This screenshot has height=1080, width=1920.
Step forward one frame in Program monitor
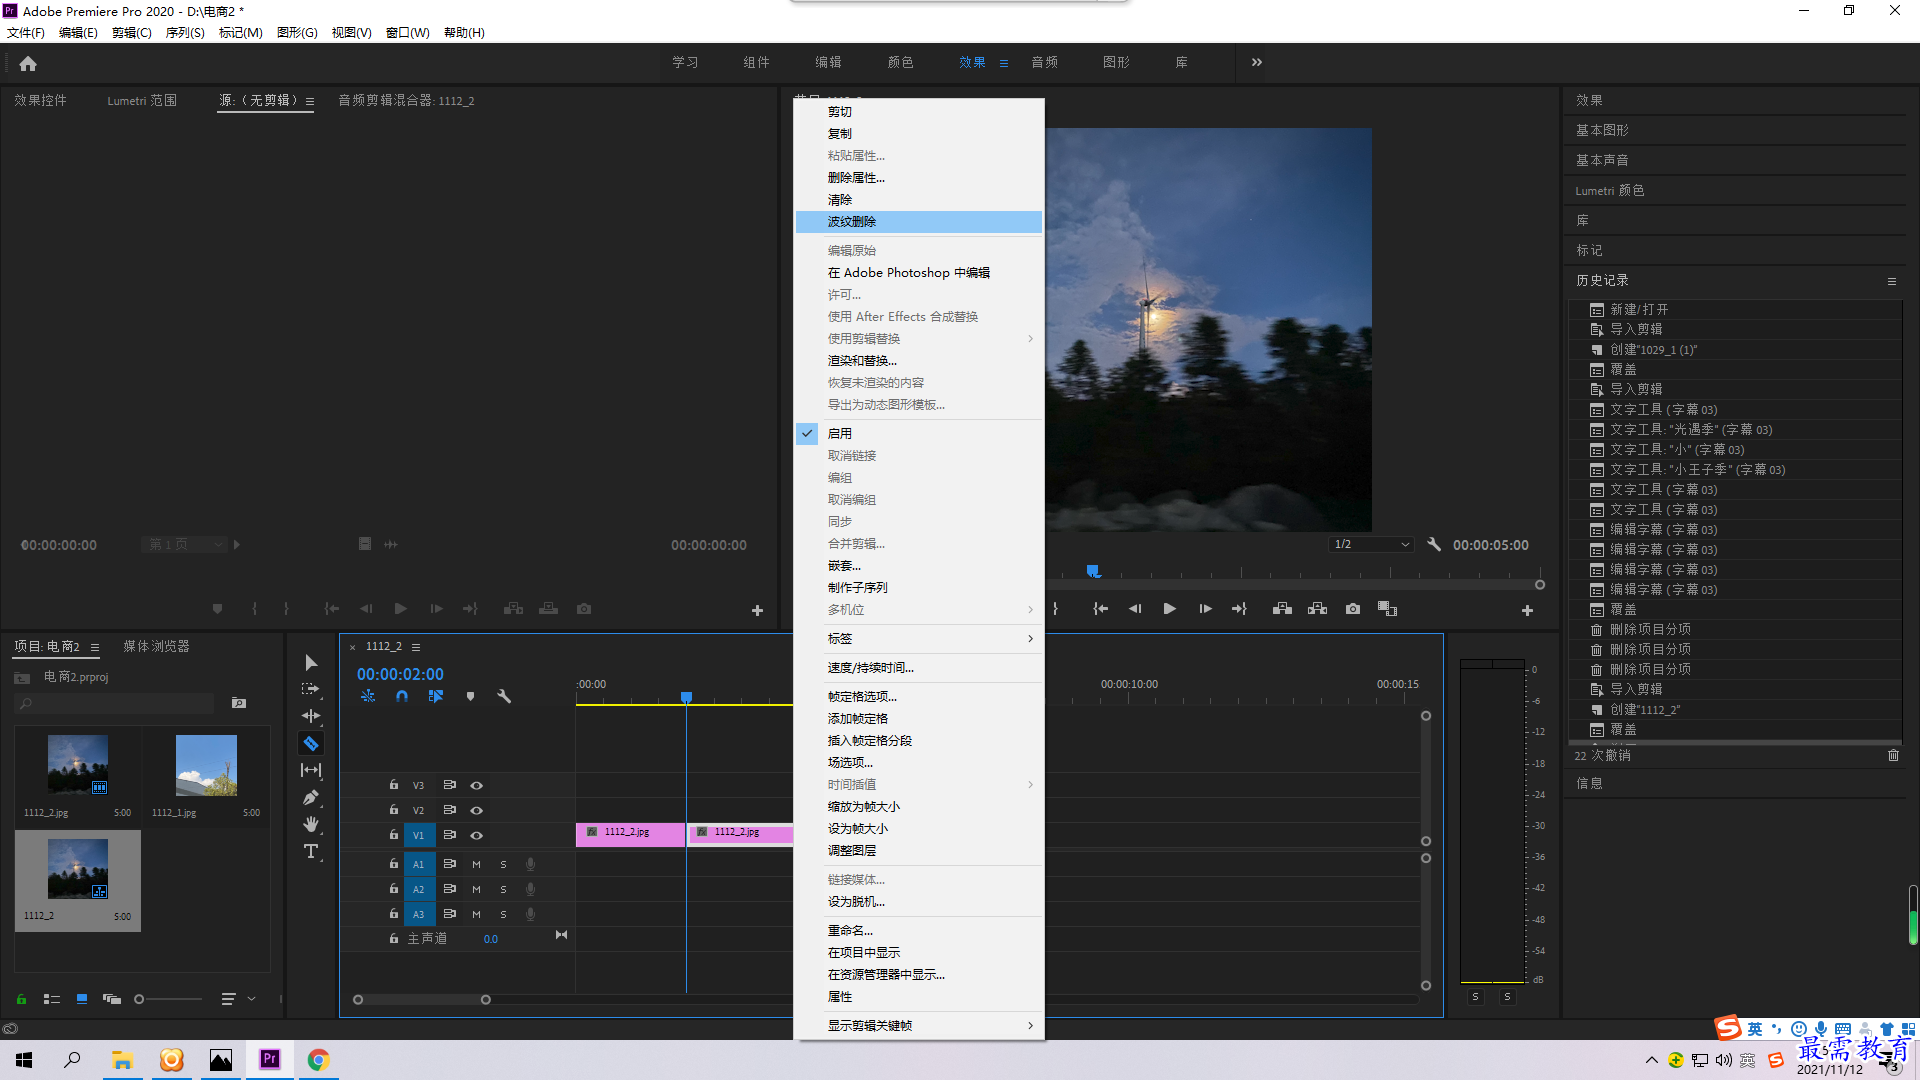(x=1205, y=609)
